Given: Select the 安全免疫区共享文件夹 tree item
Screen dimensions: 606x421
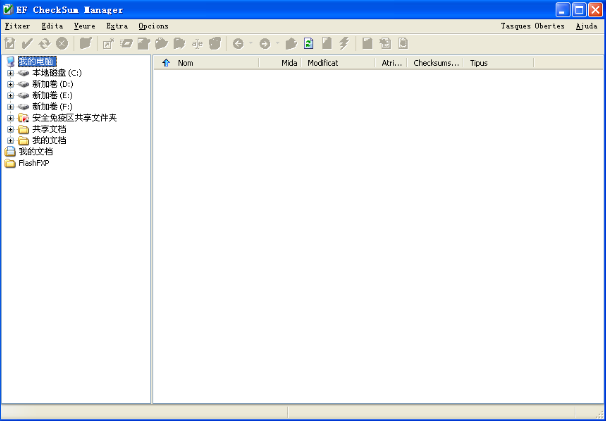Looking at the screenshot, I should click(75, 118).
